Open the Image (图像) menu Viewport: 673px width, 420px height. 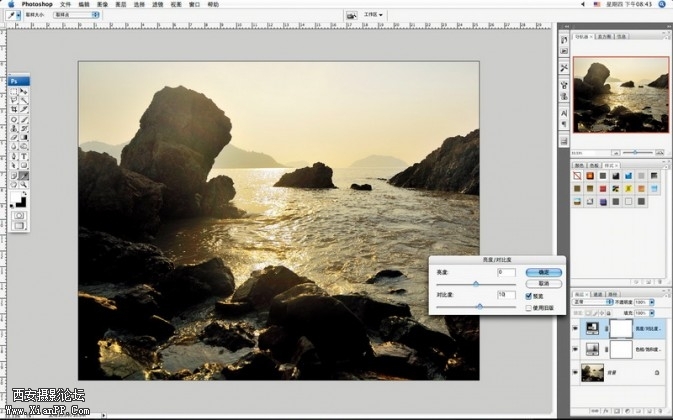(103, 5)
